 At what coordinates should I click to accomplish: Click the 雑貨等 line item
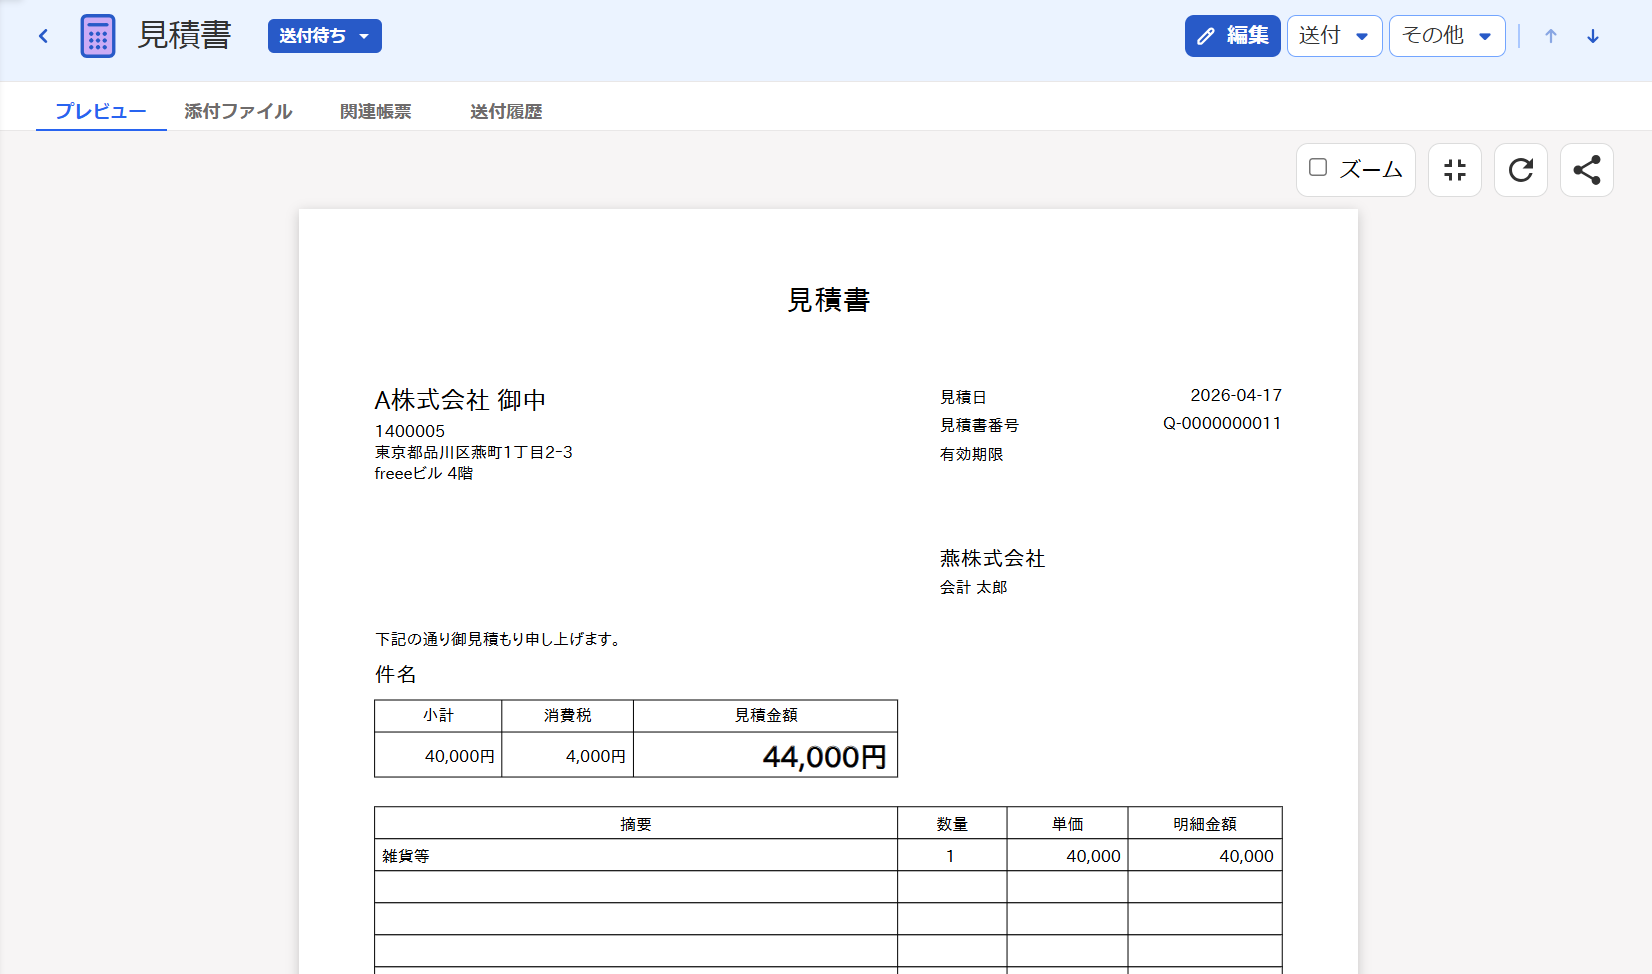(406, 856)
